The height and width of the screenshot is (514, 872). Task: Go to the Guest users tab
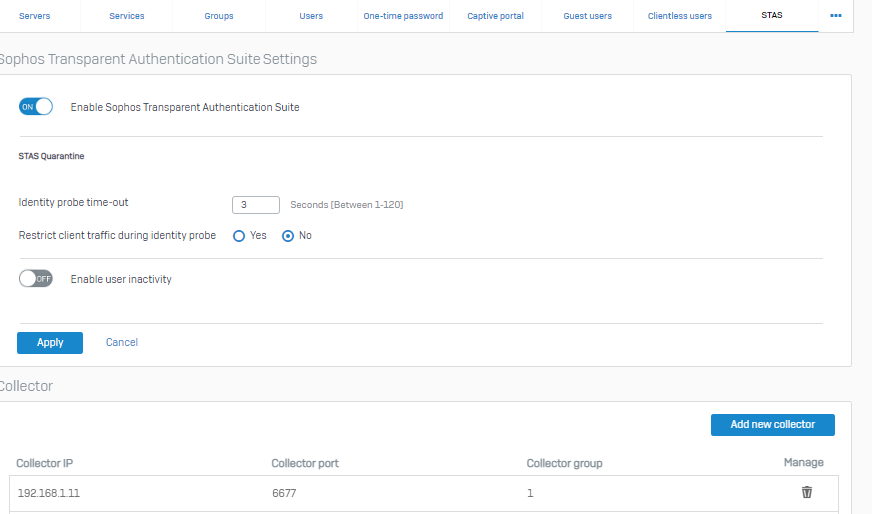pyautogui.click(x=588, y=16)
